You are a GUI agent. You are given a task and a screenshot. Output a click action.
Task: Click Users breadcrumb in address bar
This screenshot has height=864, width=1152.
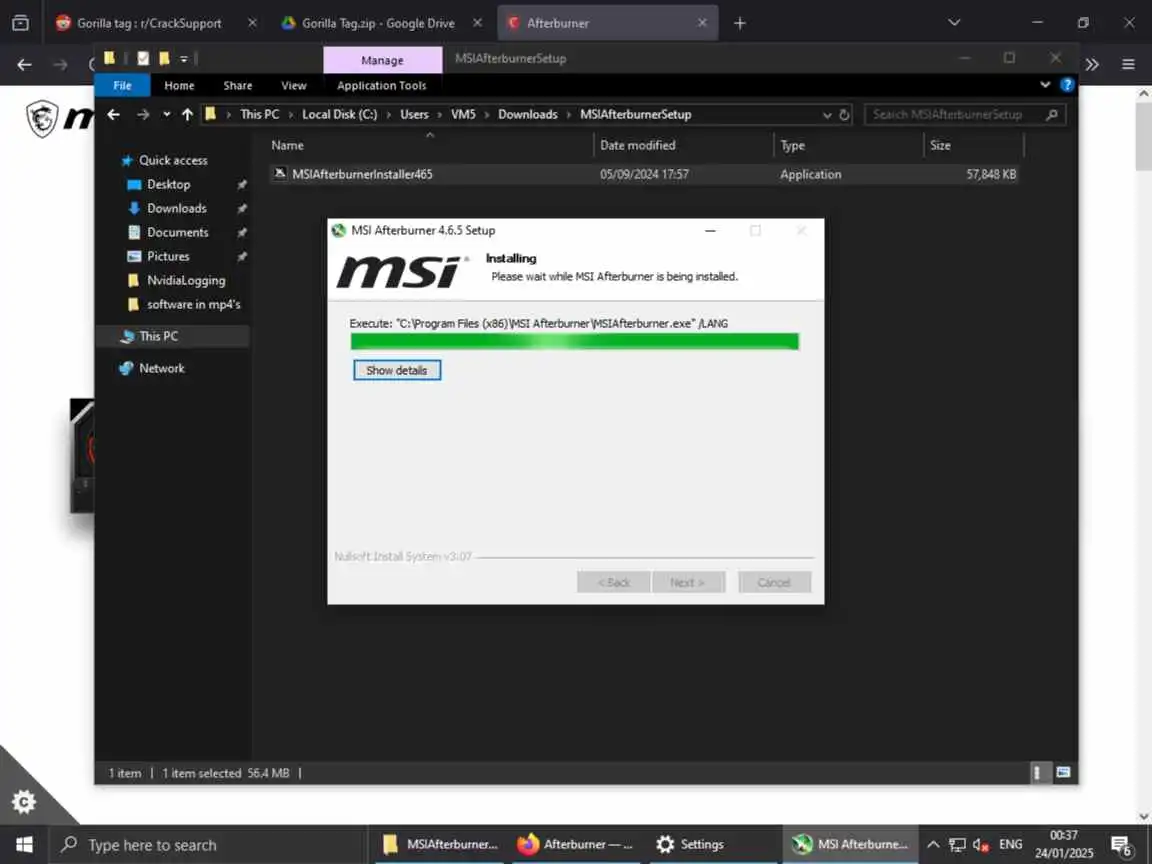point(414,115)
